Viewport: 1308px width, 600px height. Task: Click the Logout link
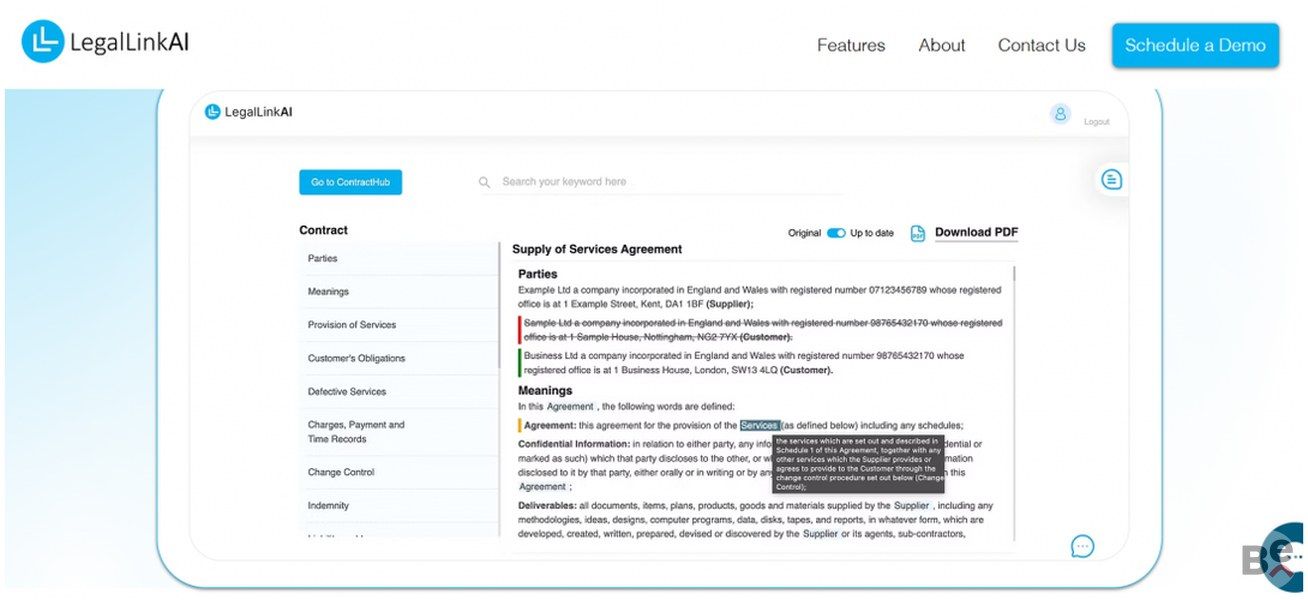tap(1097, 122)
